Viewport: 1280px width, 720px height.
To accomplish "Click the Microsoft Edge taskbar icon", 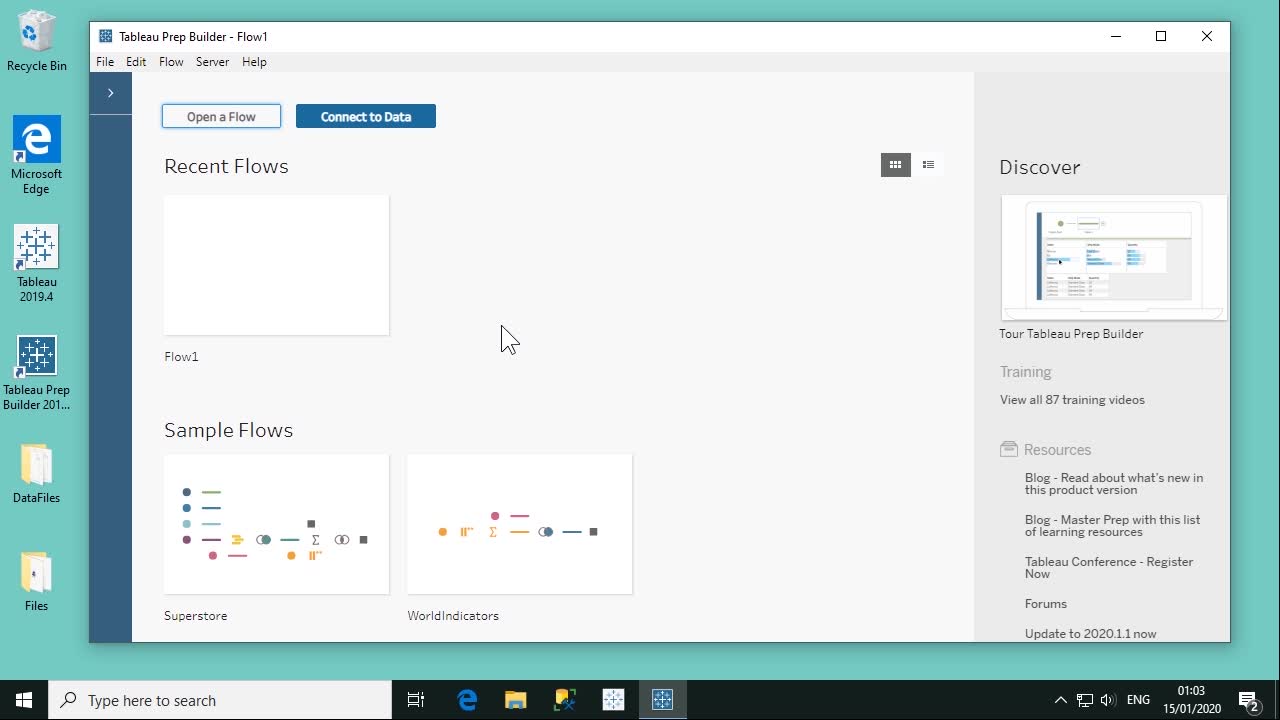I will (x=467, y=700).
